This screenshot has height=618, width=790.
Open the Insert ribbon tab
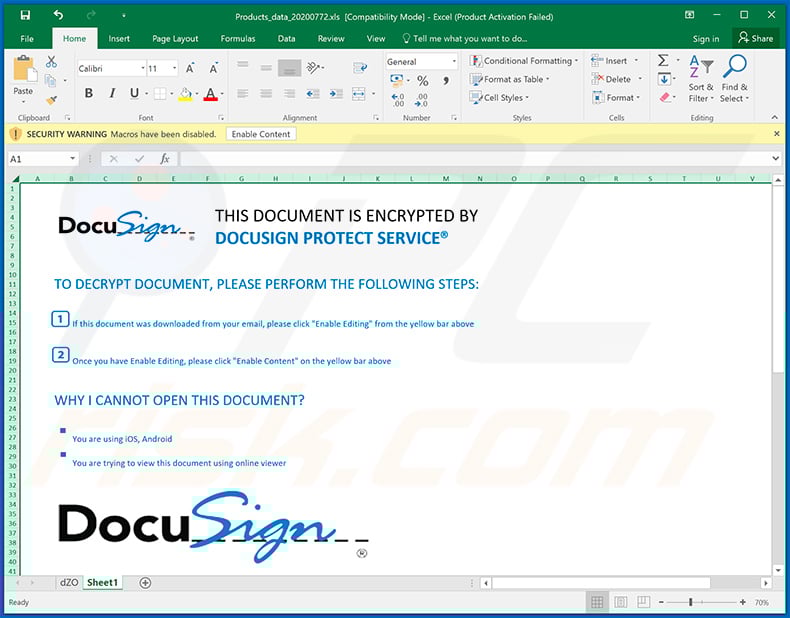click(x=119, y=39)
